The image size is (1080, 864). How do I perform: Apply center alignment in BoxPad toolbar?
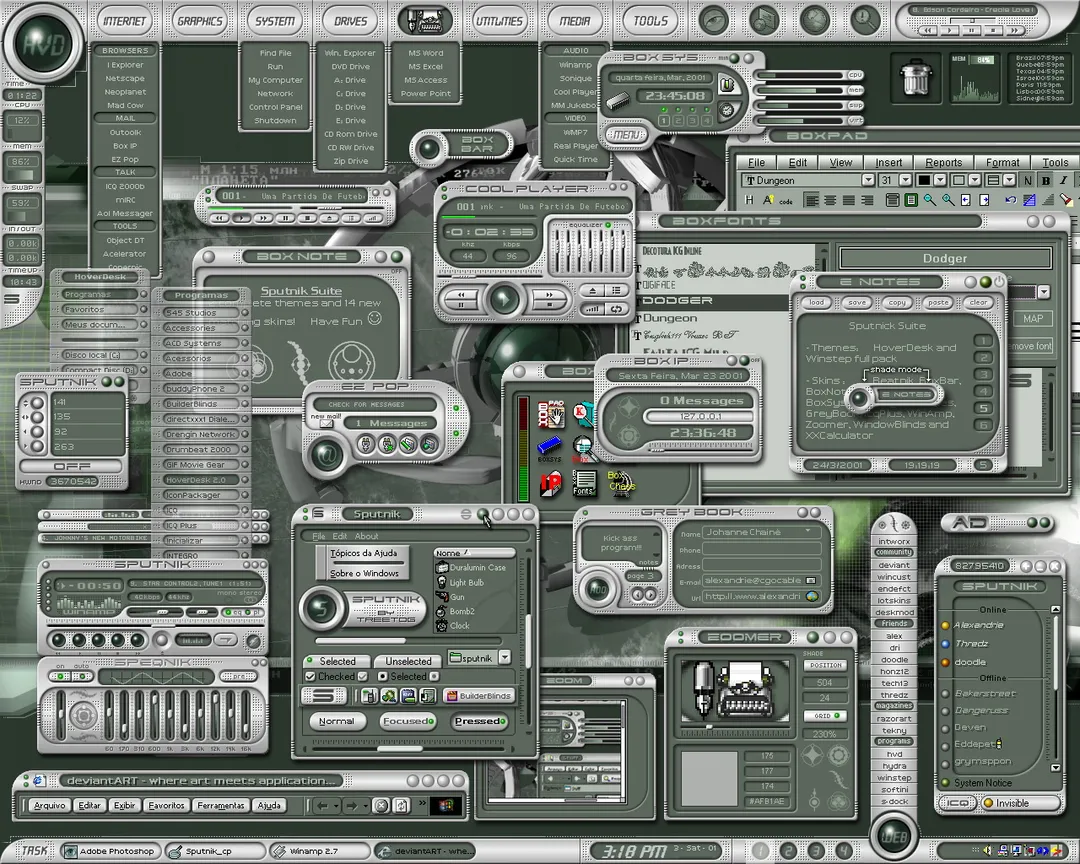tap(830, 200)
